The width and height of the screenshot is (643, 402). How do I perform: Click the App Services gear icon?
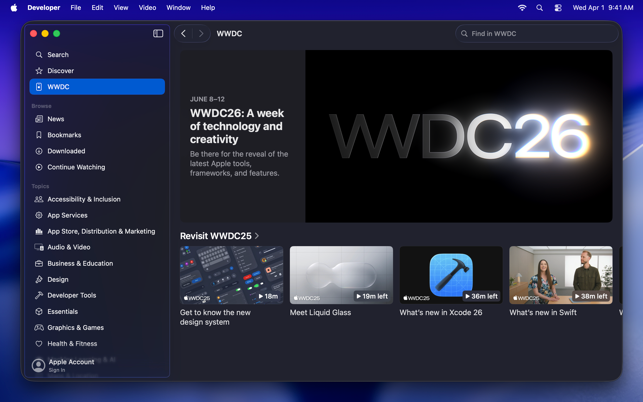pos(39,215)
